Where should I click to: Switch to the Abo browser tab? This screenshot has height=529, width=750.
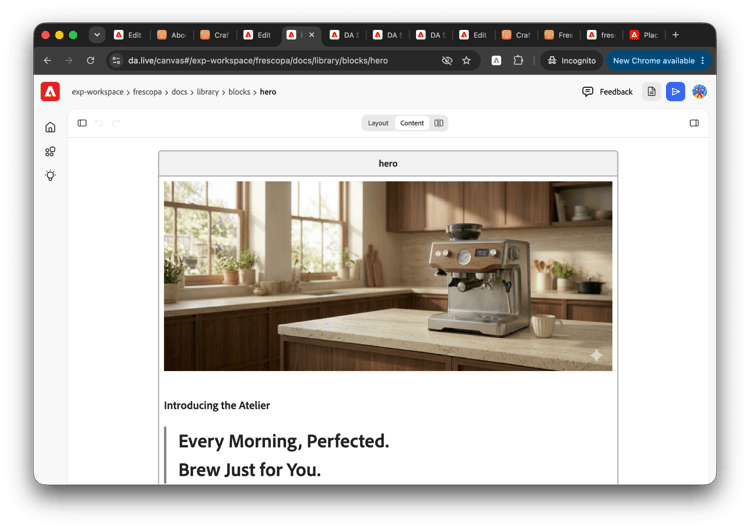click(171, 35)
